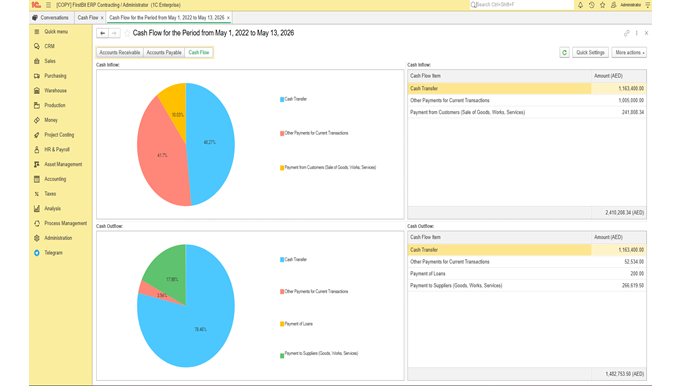Open the Sales section icon
The image size is (680, 390).
(x=37, y=61)
